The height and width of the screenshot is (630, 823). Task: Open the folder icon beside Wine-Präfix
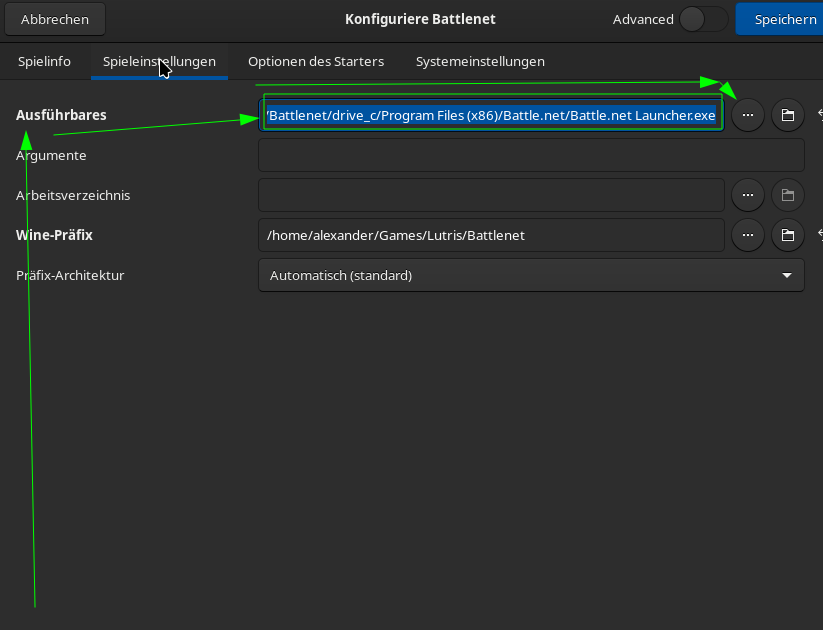point(787,235)
